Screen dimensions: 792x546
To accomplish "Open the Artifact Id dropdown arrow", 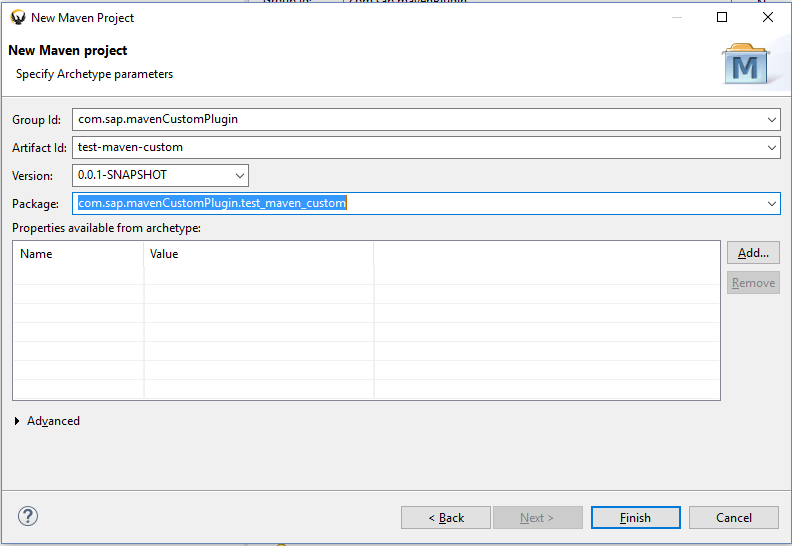I will [x=771, y=148].
